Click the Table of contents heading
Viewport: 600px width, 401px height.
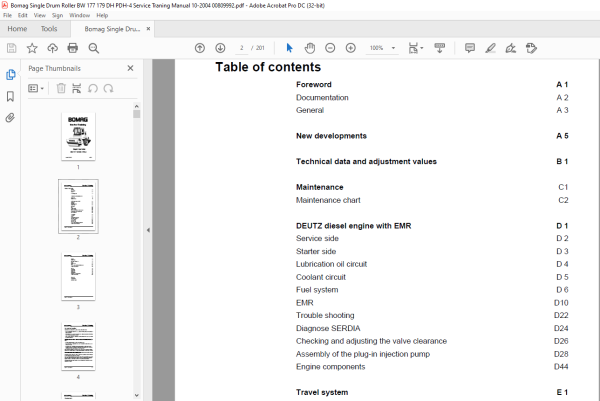268,67
